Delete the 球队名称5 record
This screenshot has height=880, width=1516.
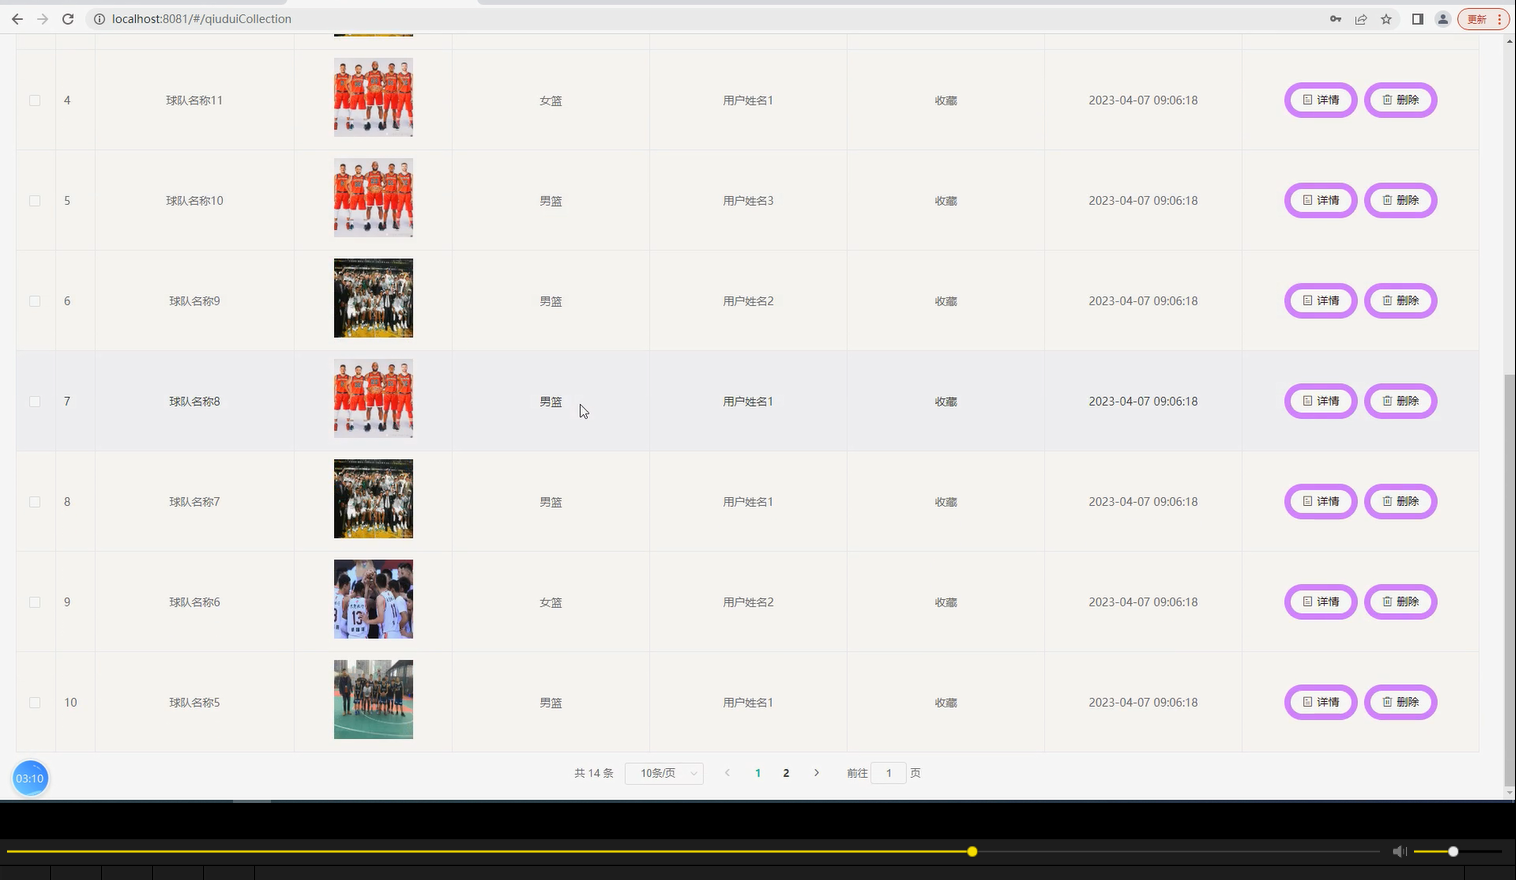pos(1401,702)
